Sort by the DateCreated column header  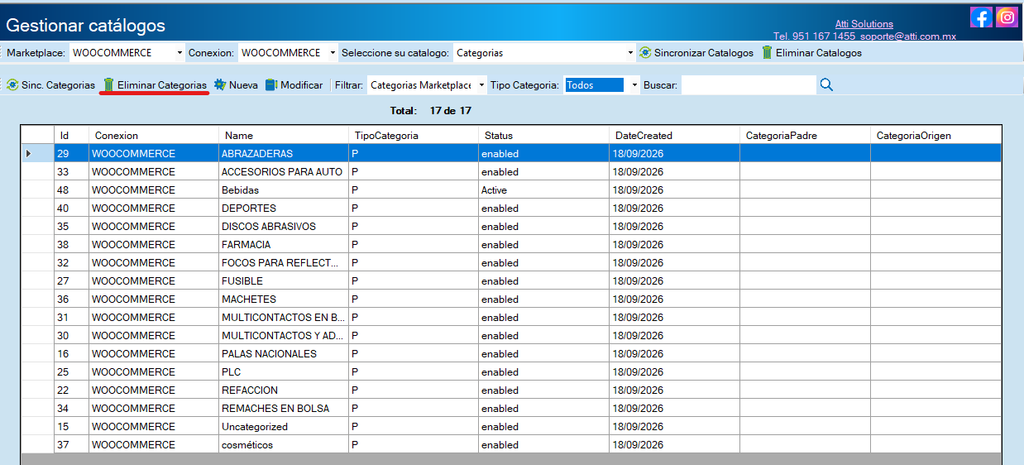[675, 135]
